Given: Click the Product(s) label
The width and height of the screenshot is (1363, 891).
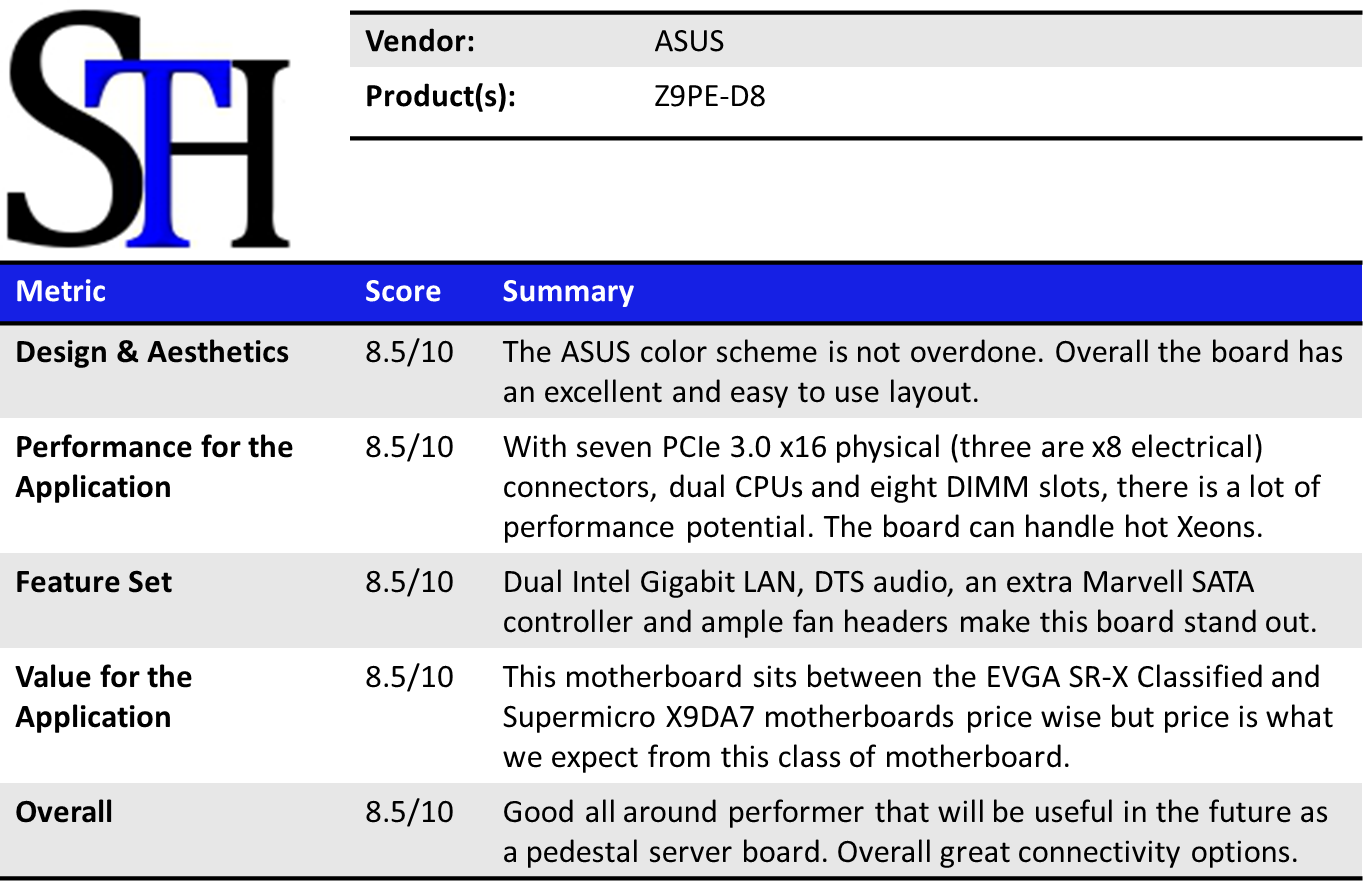Looking at the screenshot, I should pyautogui.click(x=440, y=97).
